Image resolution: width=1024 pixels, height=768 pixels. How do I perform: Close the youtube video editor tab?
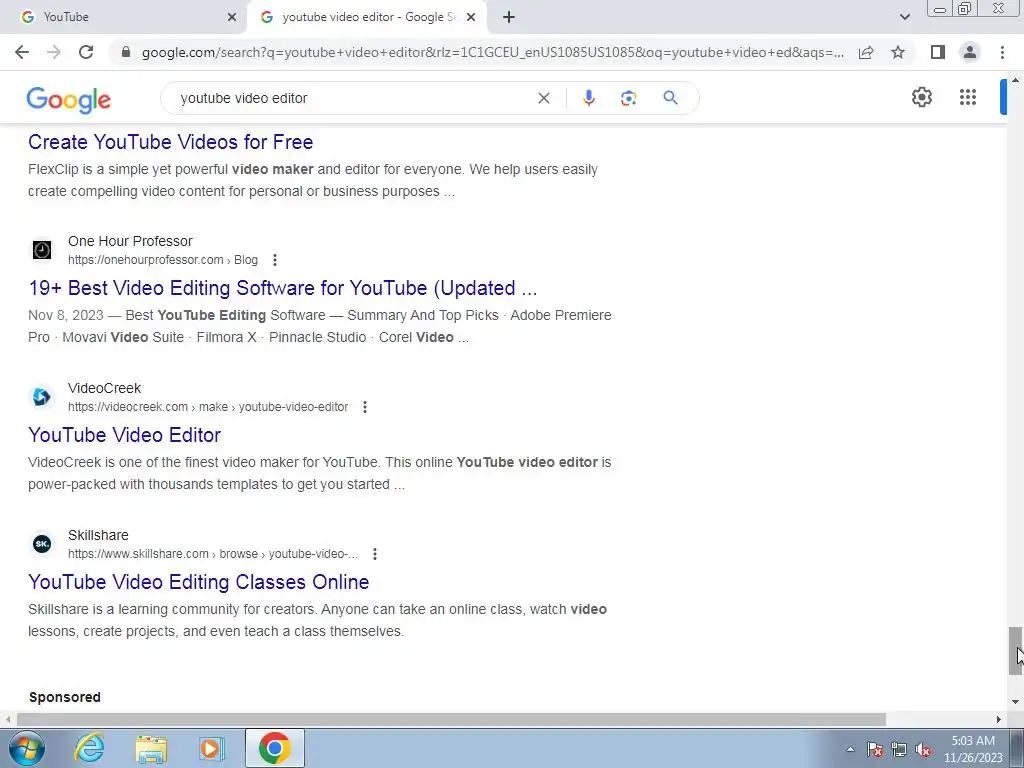coord(471,17)
